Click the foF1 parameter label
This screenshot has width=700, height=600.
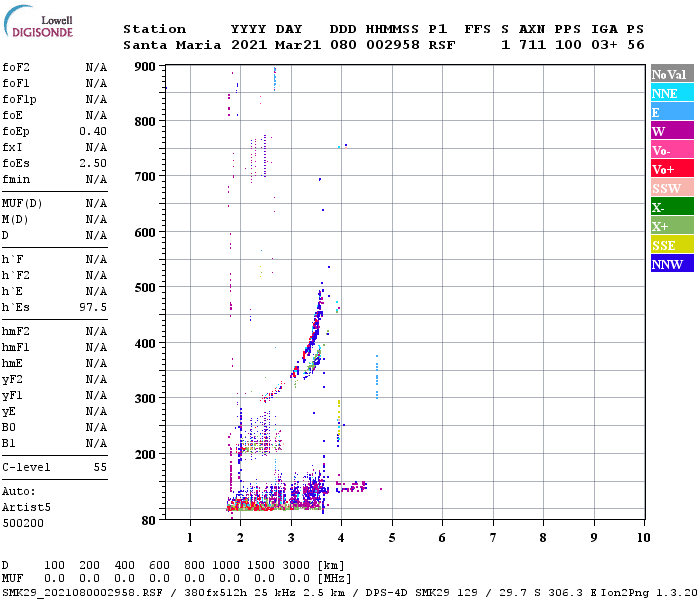tap(16, 83)
